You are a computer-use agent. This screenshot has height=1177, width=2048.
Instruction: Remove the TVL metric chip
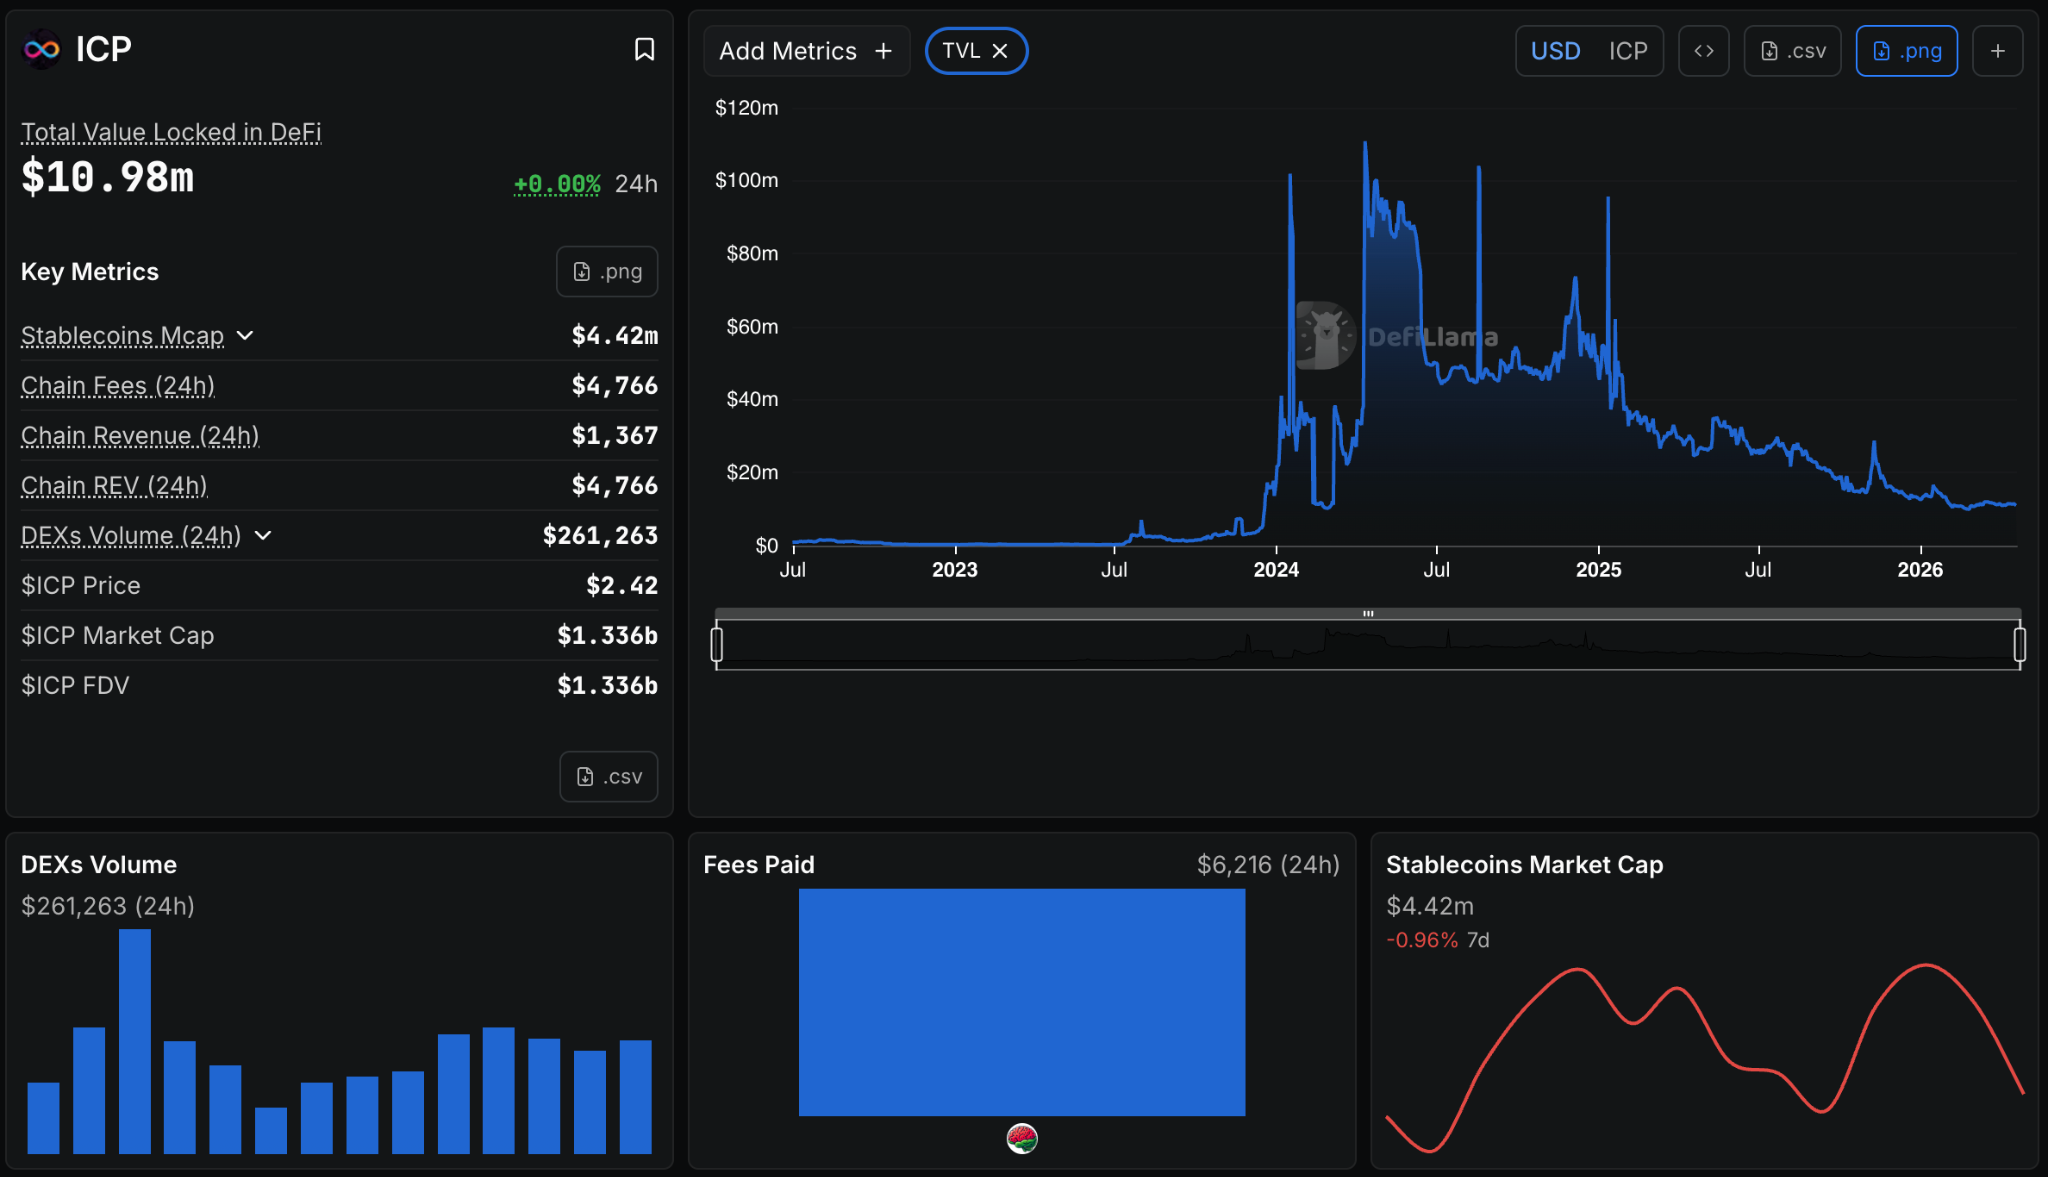coord(999,51)
